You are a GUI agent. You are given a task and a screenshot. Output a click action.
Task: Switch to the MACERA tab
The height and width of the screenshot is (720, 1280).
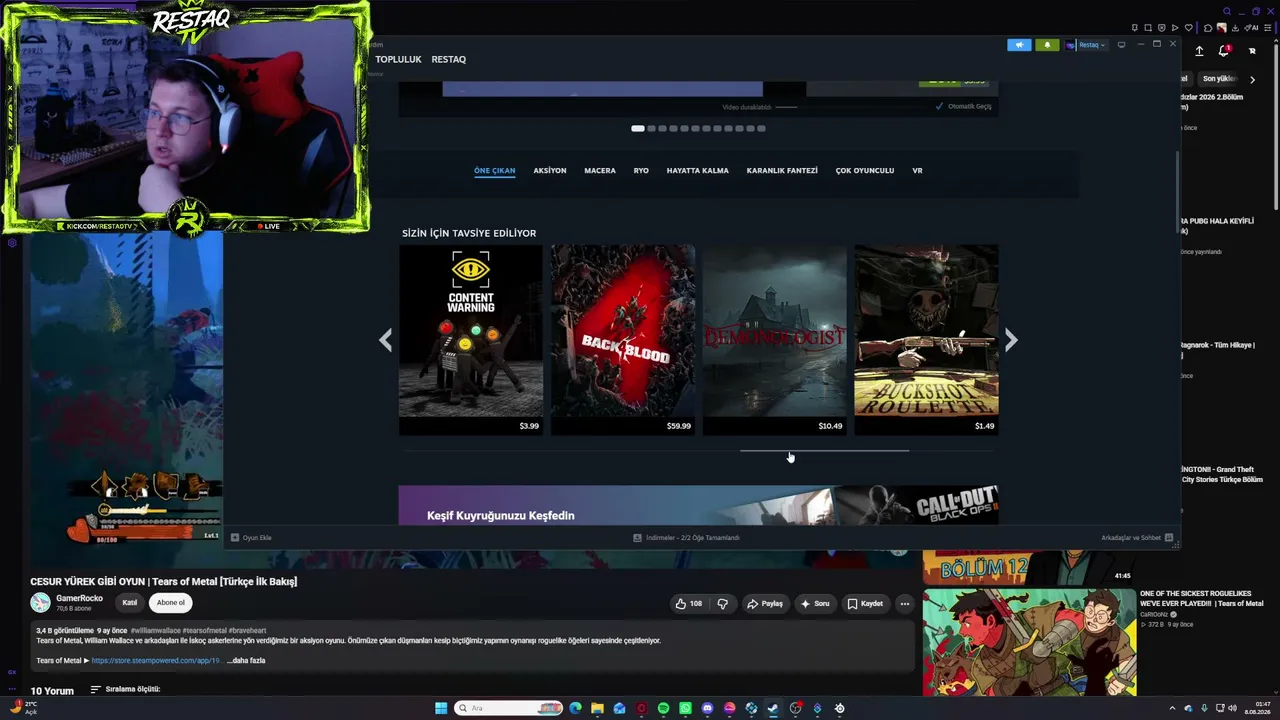point(600,171)
